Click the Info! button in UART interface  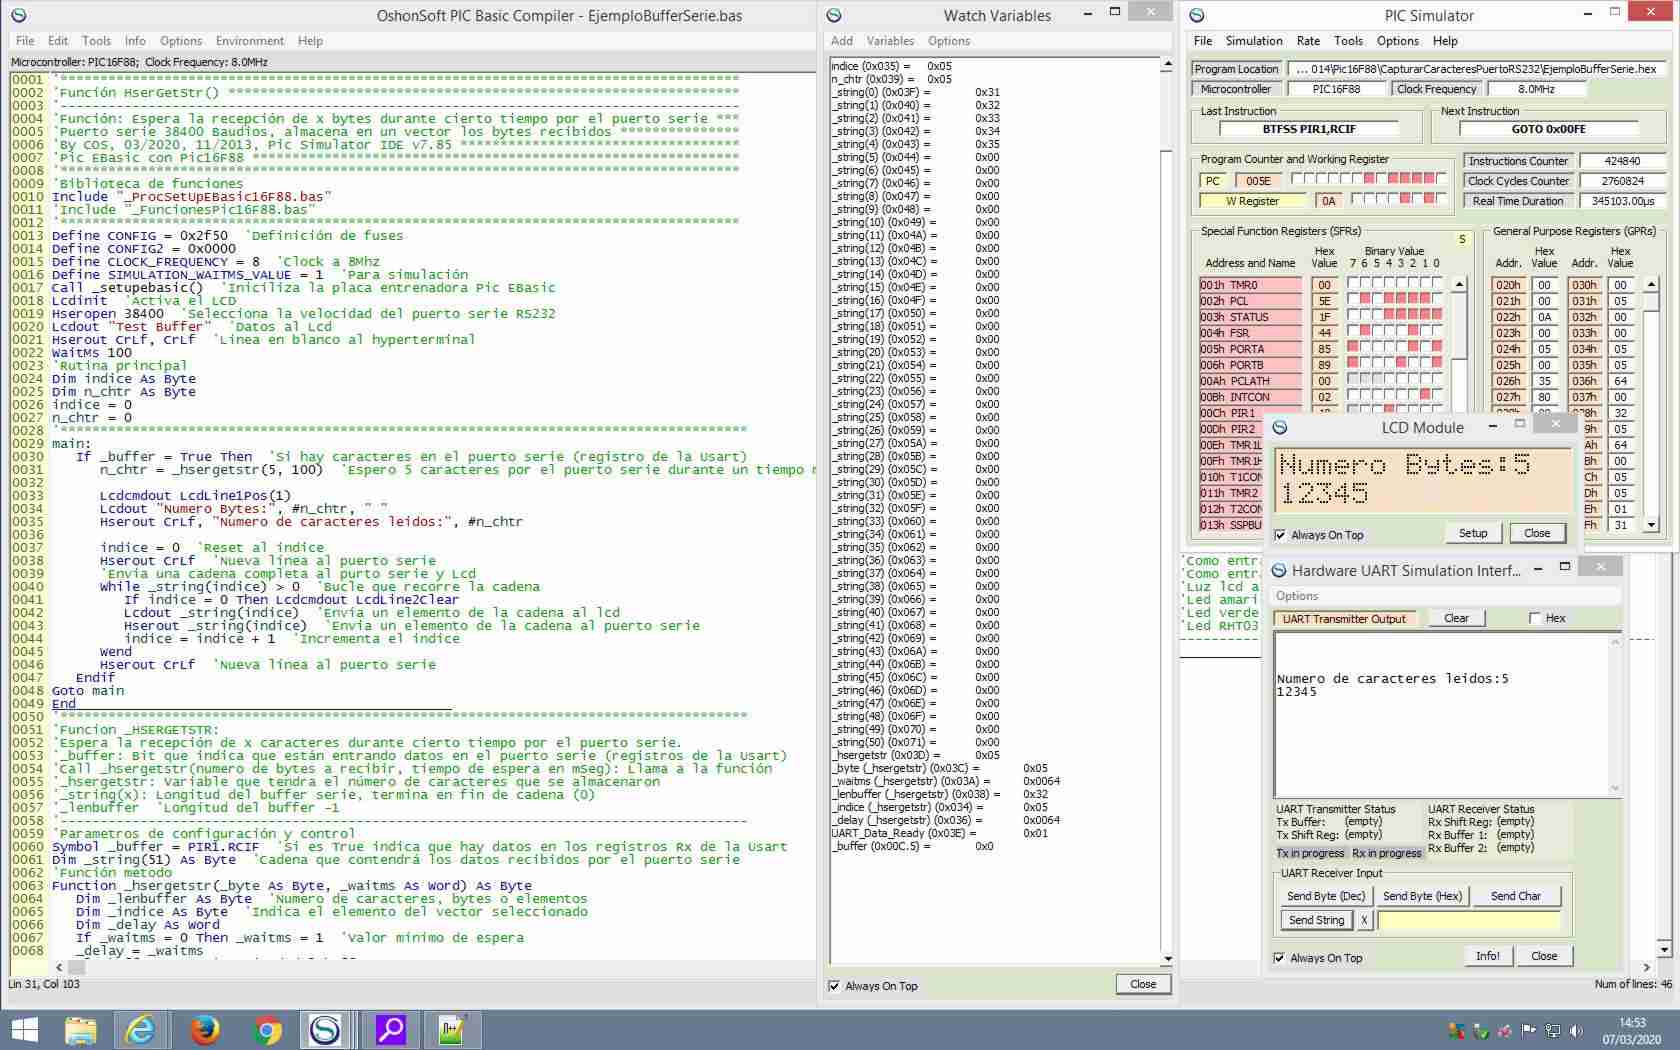coord(1488,956)
